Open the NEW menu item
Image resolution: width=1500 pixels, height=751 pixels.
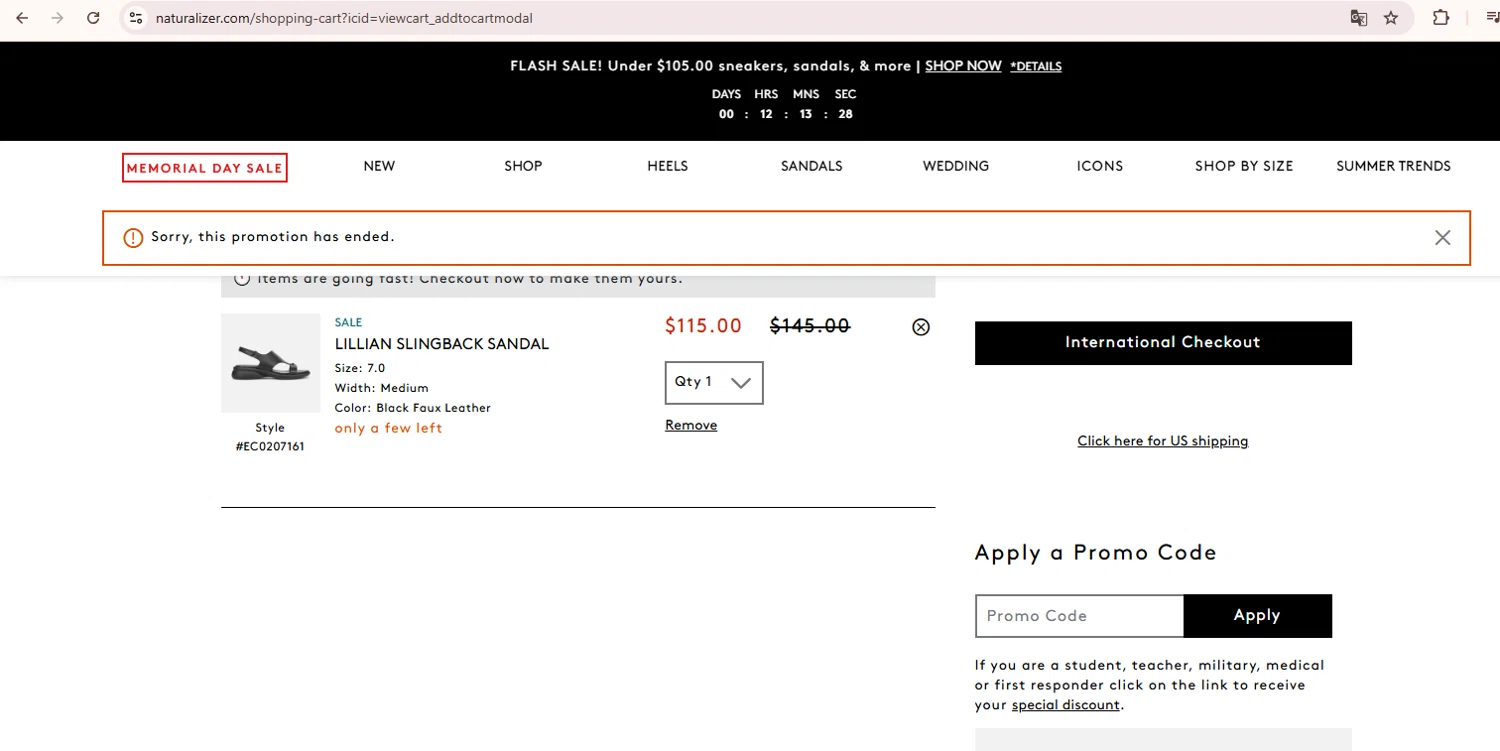[379, 166]
